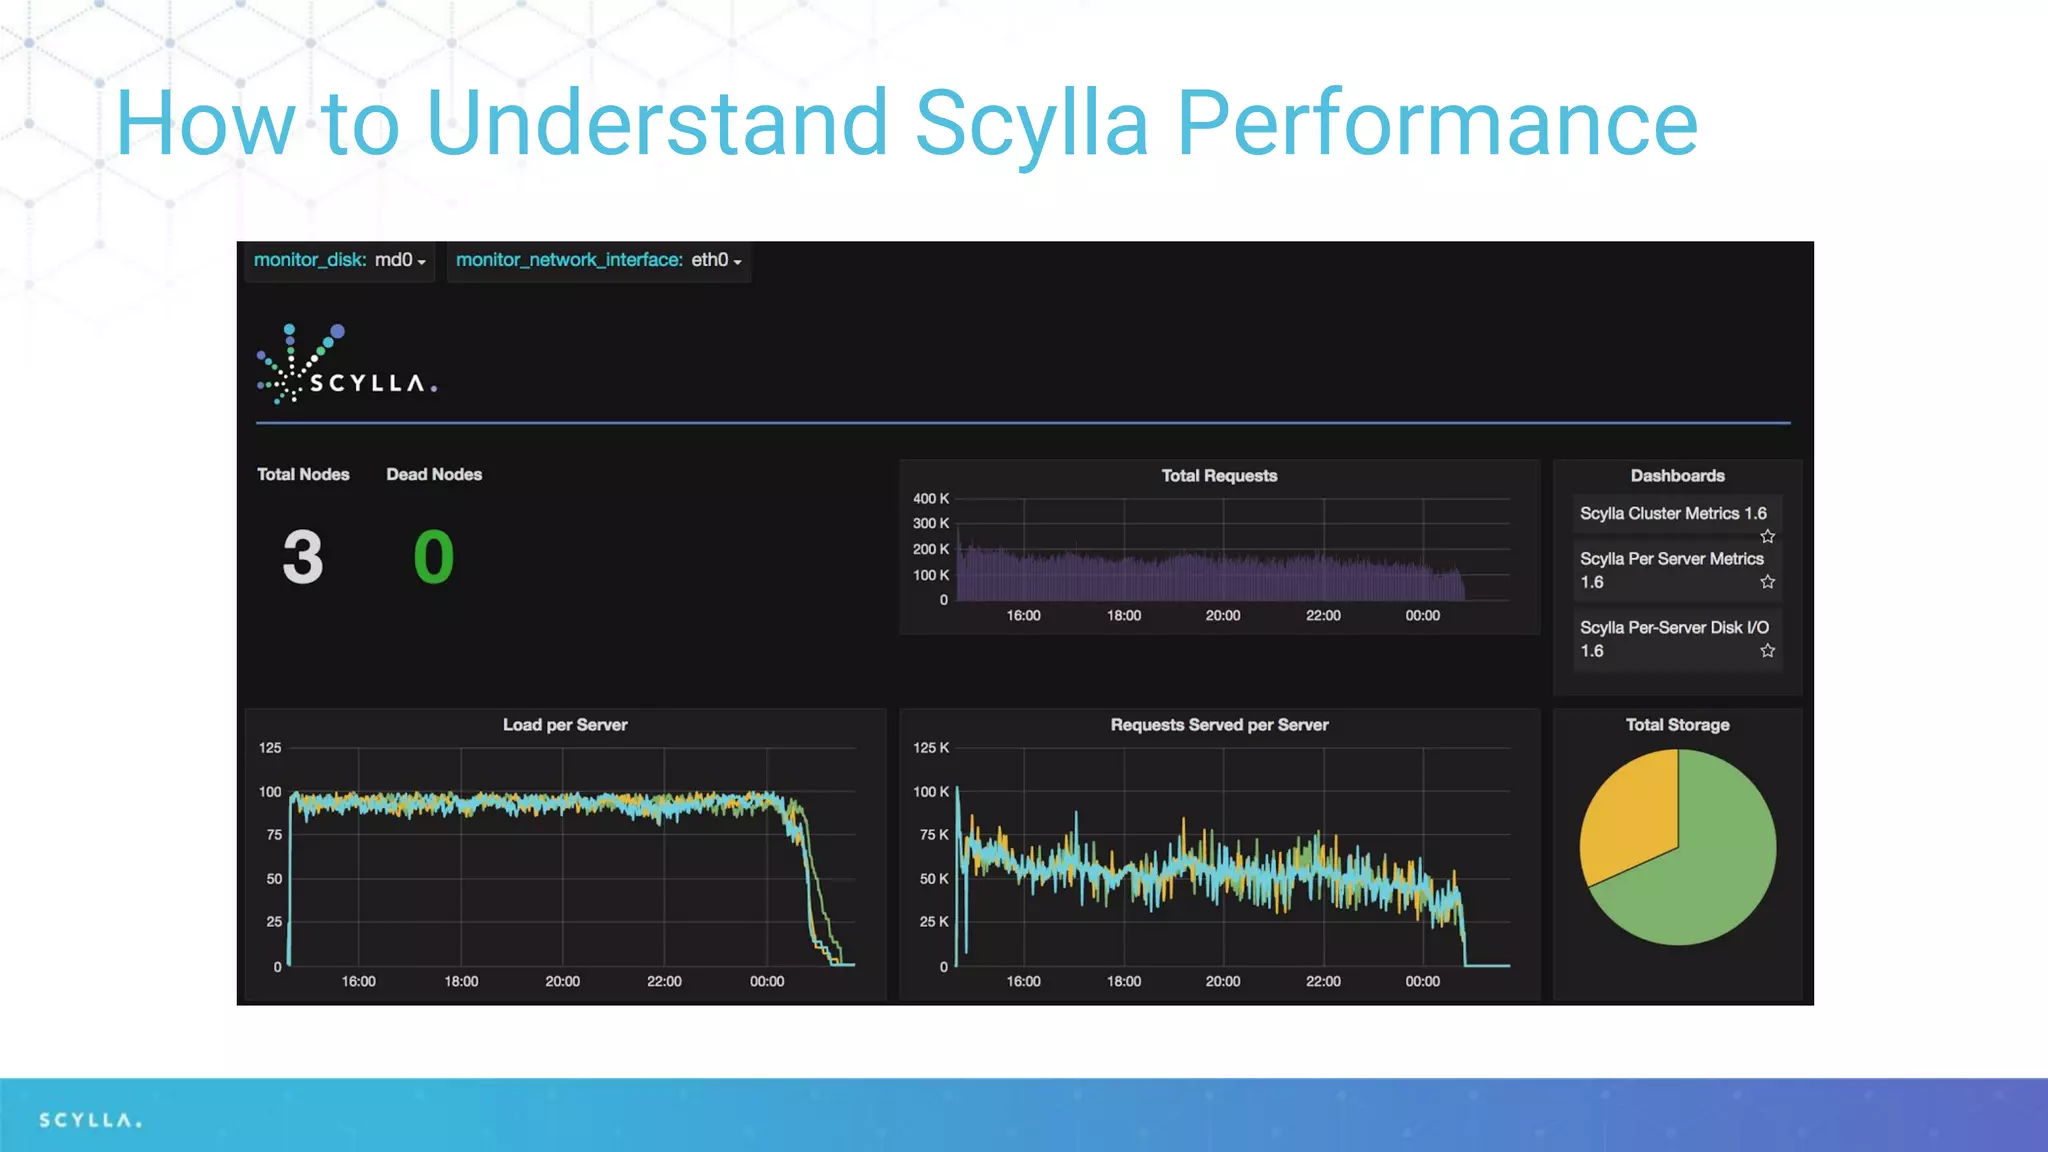Star the Scylla Cluster Metrics 1.6 dashboard

pos(1767,536)
